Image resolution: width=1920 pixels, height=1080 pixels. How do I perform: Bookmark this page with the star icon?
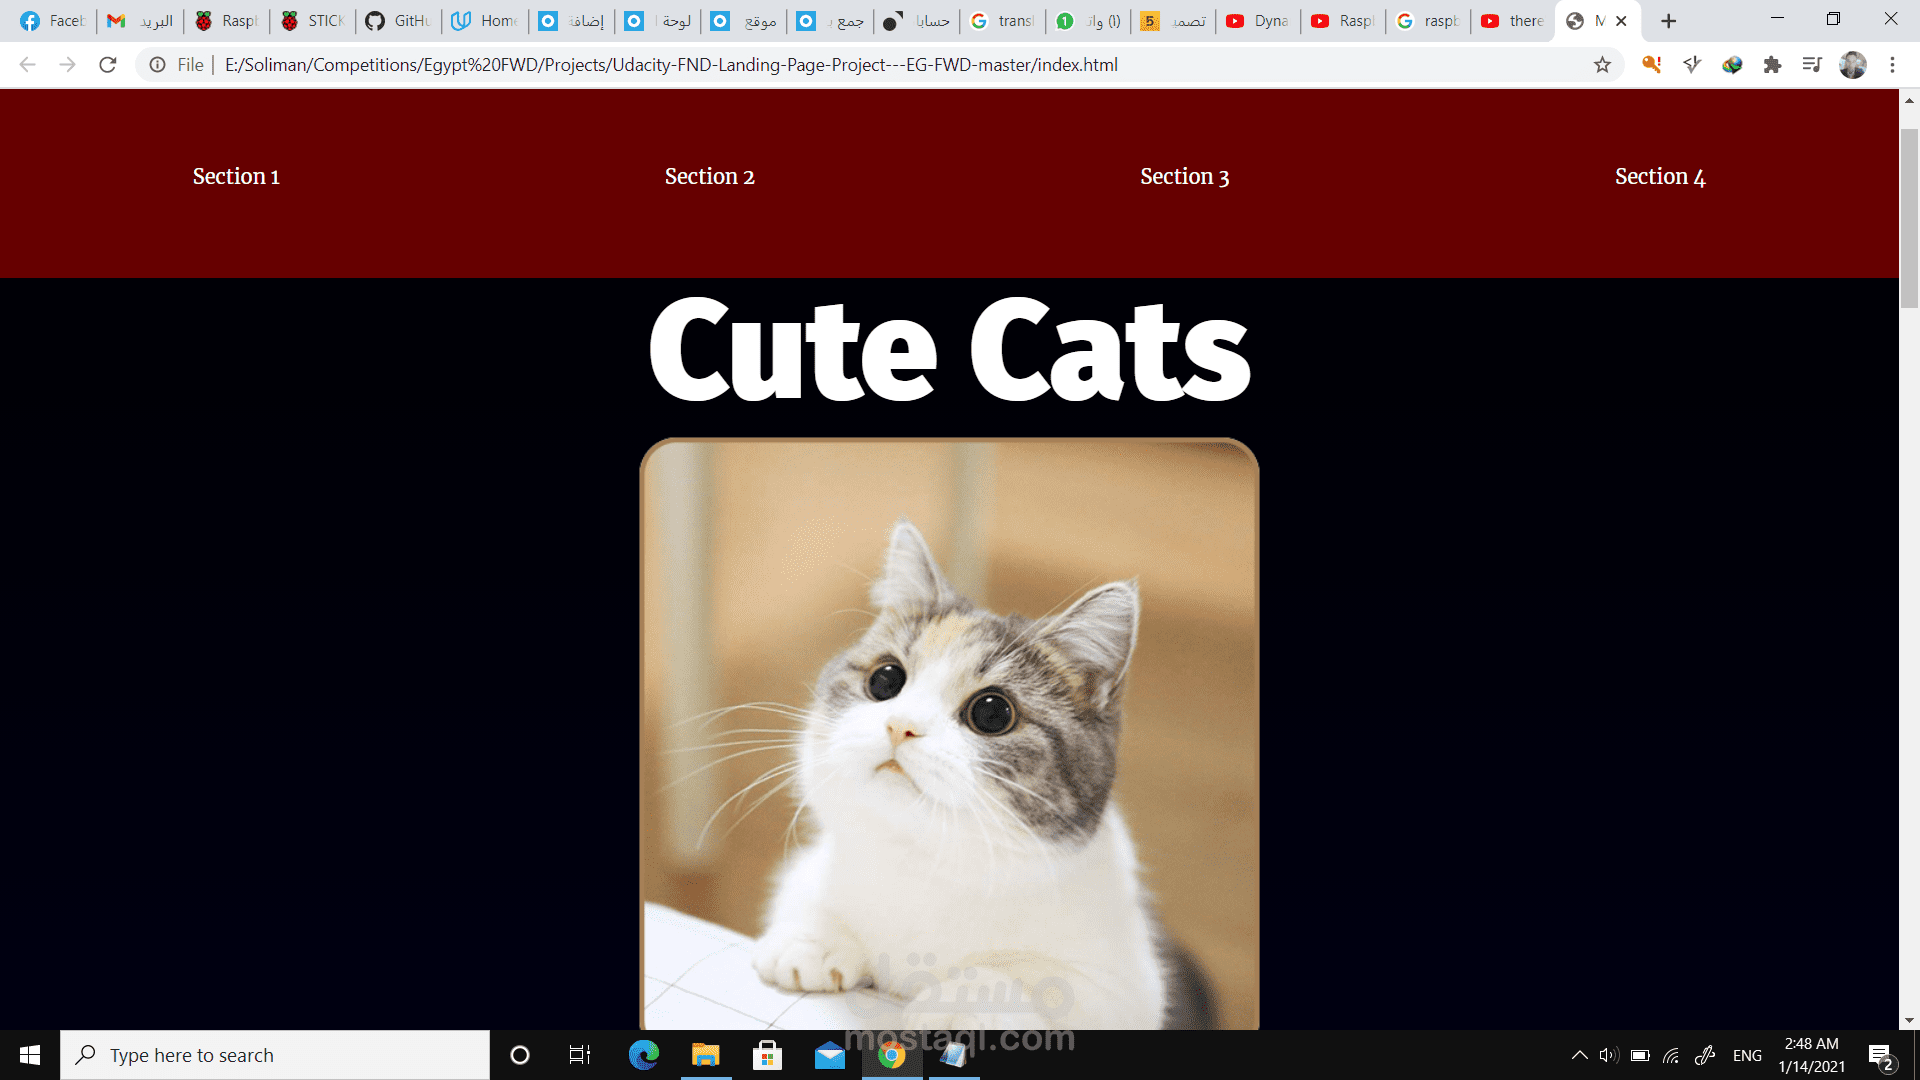coord(1602,65)
